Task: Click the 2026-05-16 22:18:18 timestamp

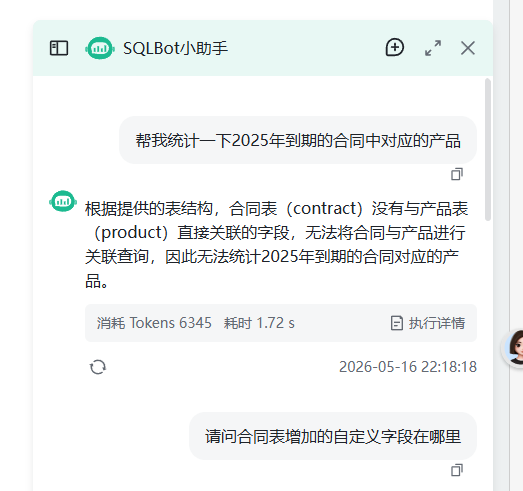Action: (x=408, y=367)
